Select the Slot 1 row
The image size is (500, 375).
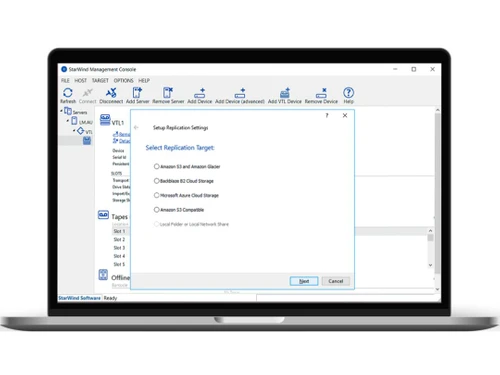coord(119,231)
